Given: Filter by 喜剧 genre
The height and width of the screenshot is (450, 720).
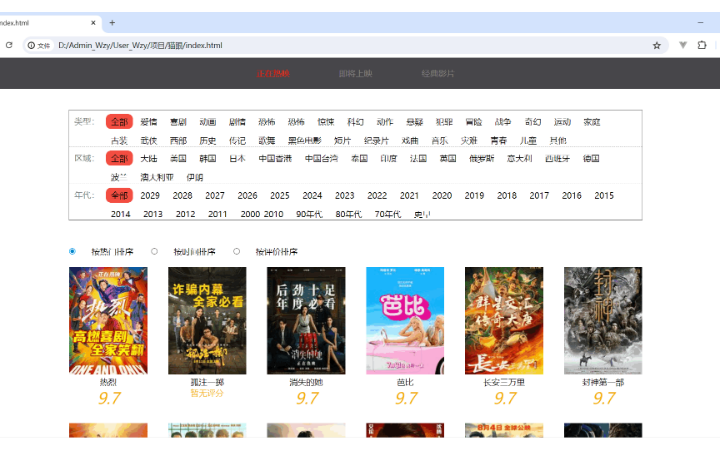Looking at the screenshot, I should click(178, 122).
